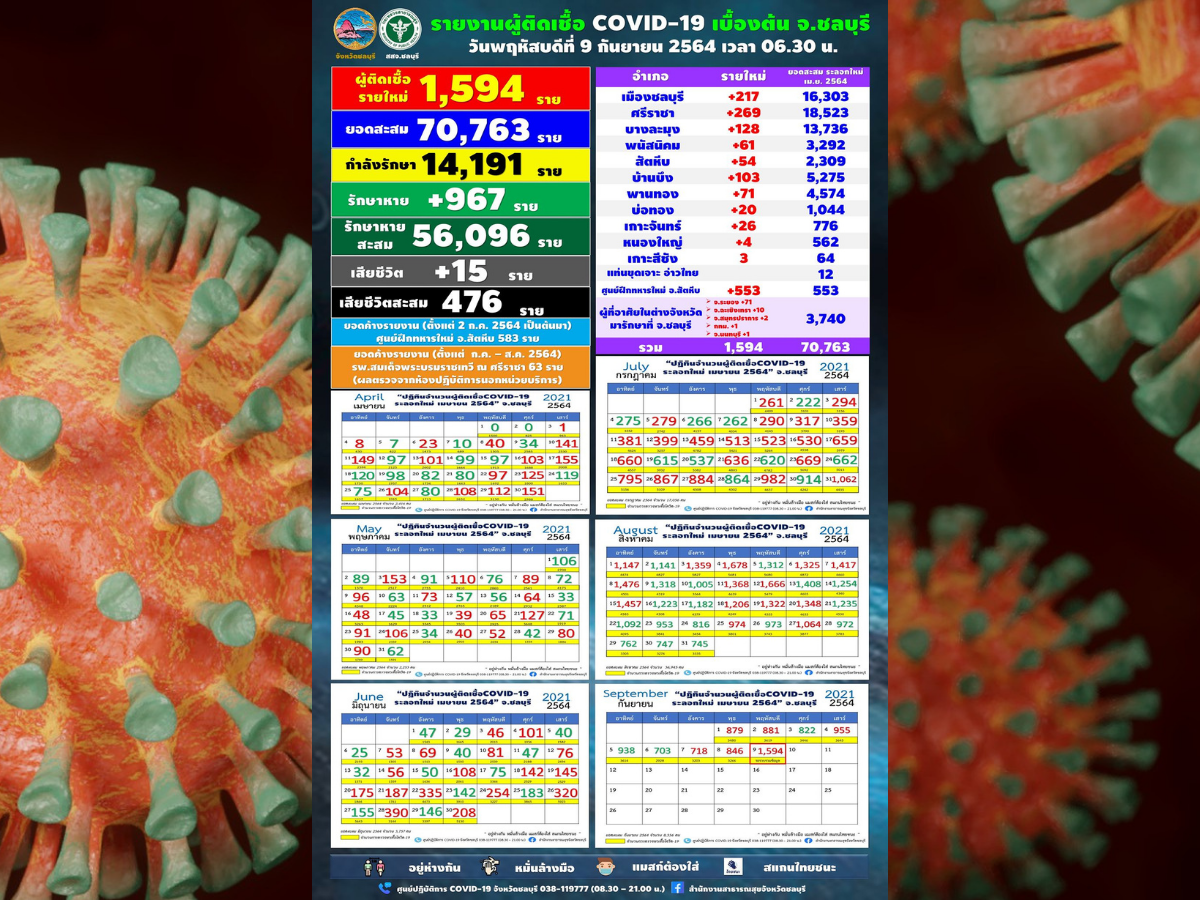This screenshot has width=1200, height=900.
Task: Click the orange backlog note mentioning 63 ราย
Action: (460, 368)
